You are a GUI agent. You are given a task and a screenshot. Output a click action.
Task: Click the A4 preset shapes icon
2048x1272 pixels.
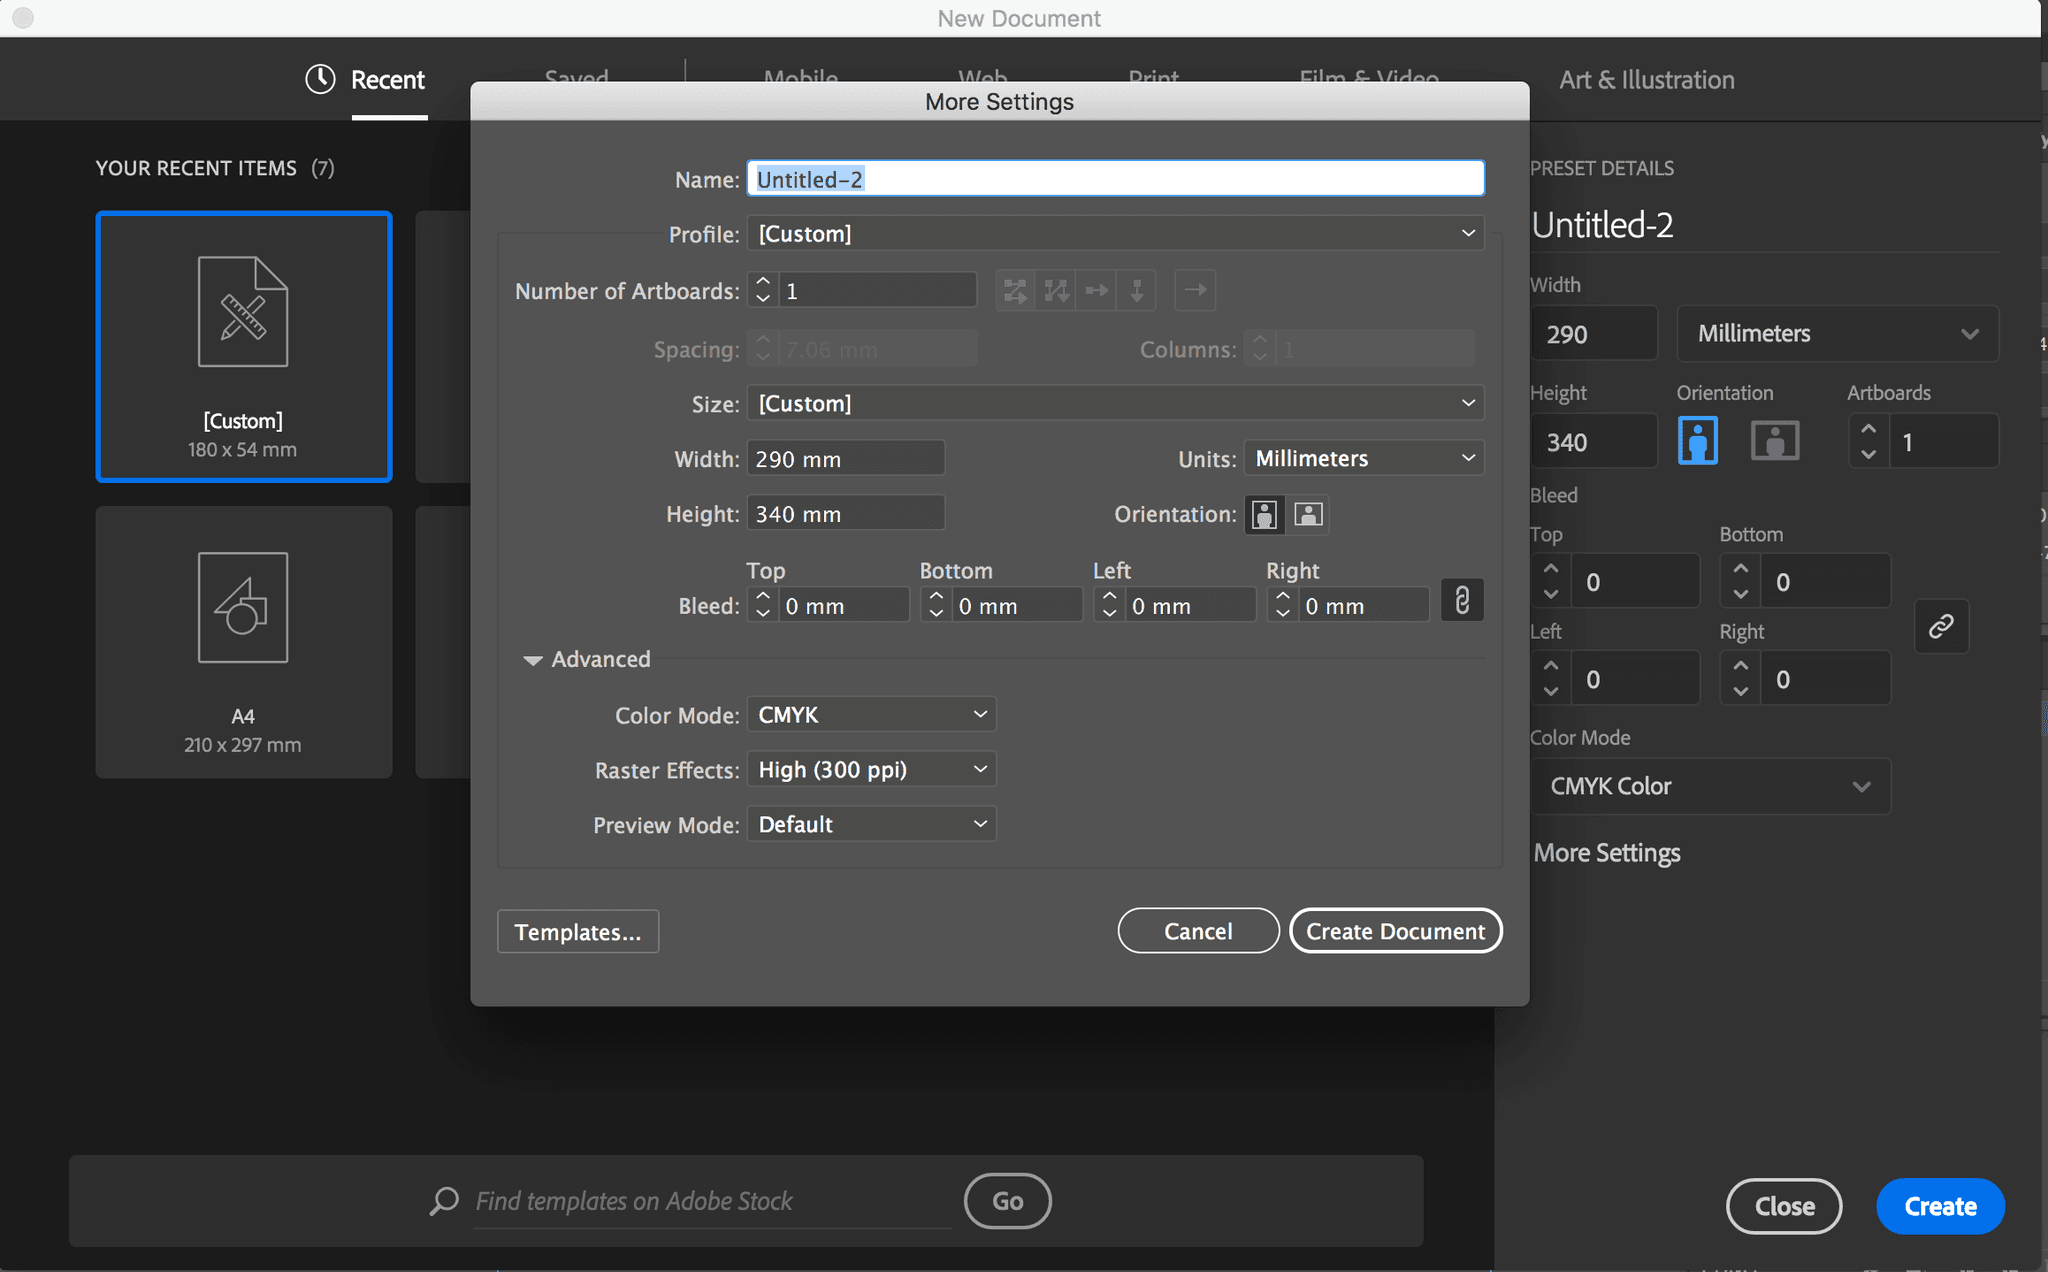243,607
